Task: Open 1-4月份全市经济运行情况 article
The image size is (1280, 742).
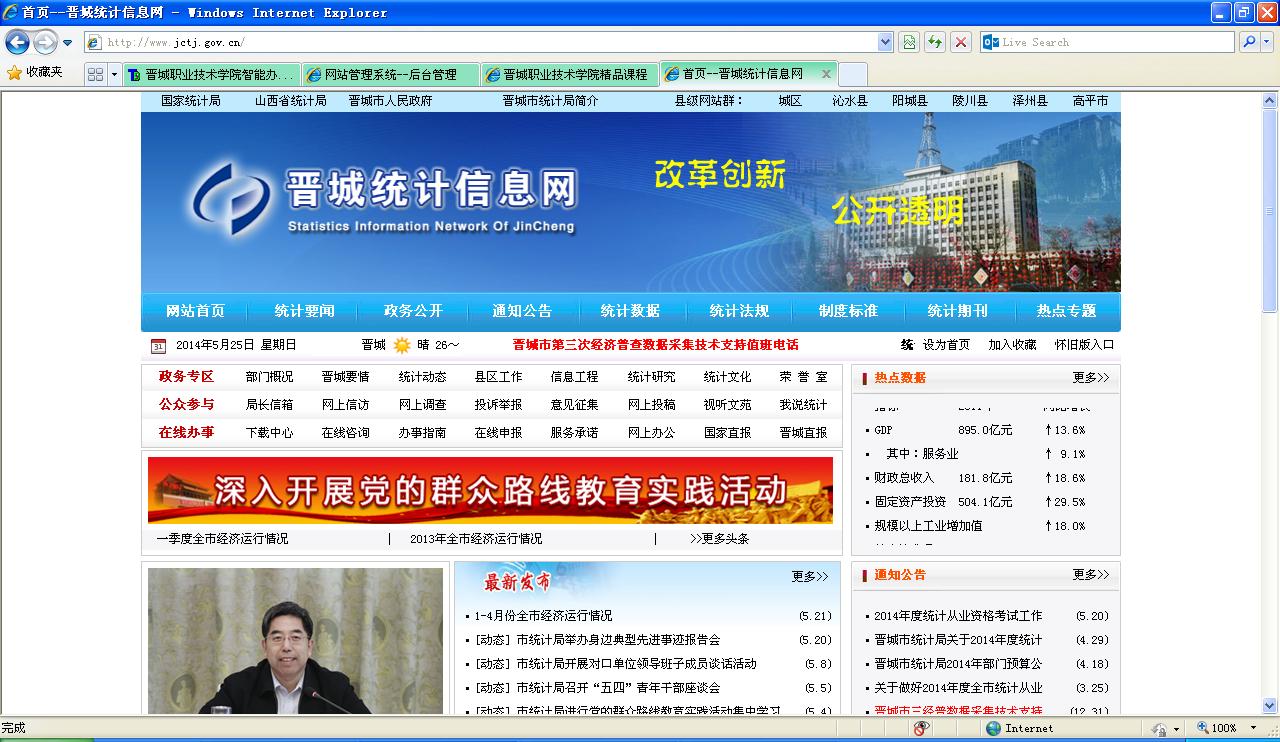Action: pos(543,616)
